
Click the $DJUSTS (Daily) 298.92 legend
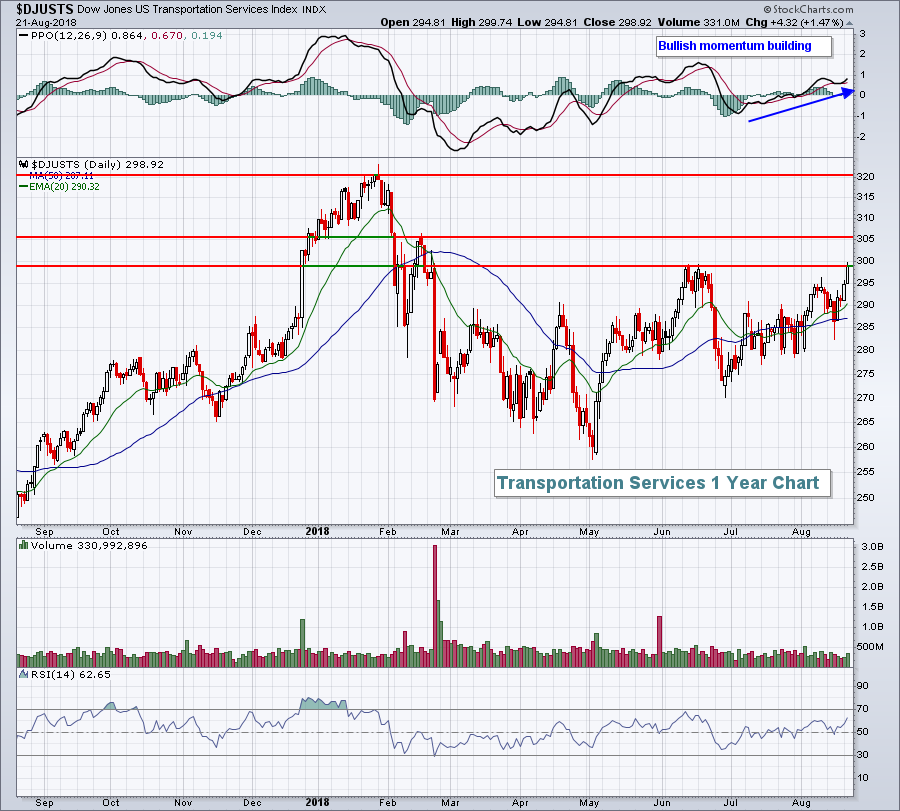click(x=98, y=164)
